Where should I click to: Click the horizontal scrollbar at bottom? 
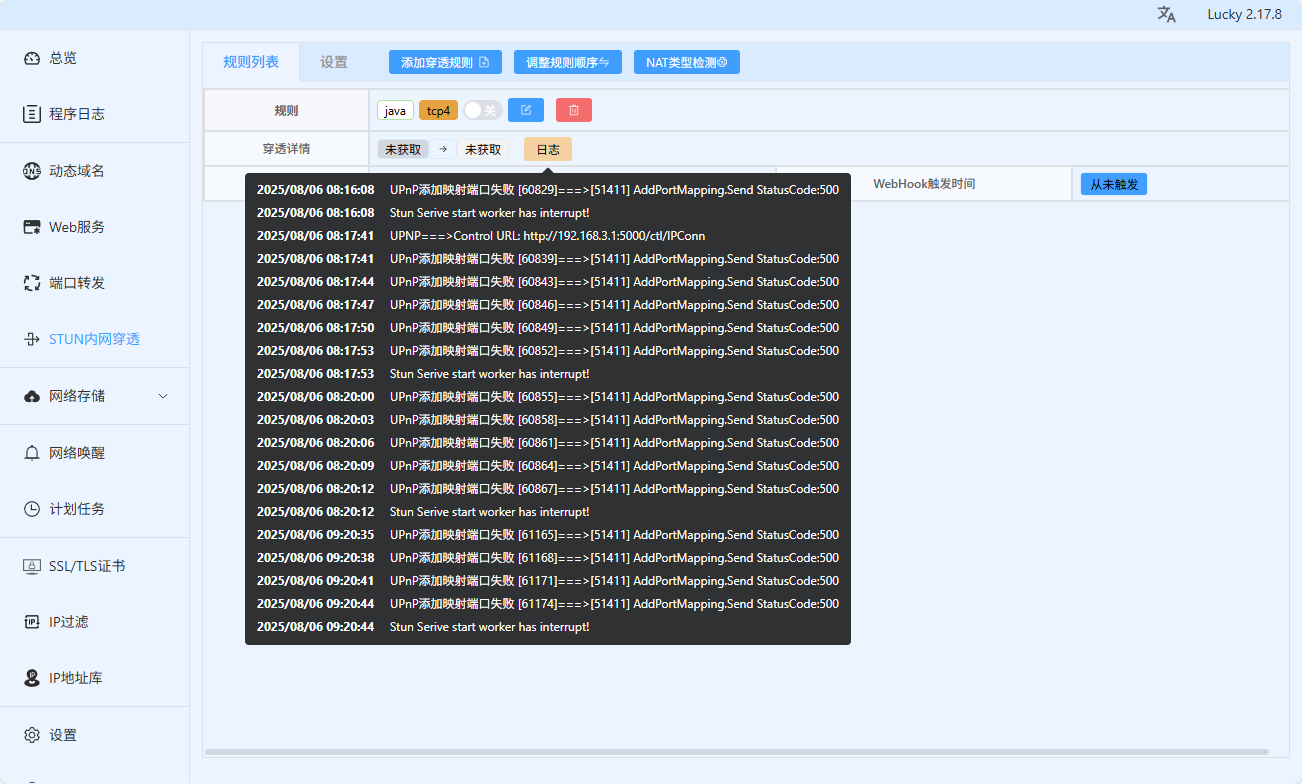(736, 752)
